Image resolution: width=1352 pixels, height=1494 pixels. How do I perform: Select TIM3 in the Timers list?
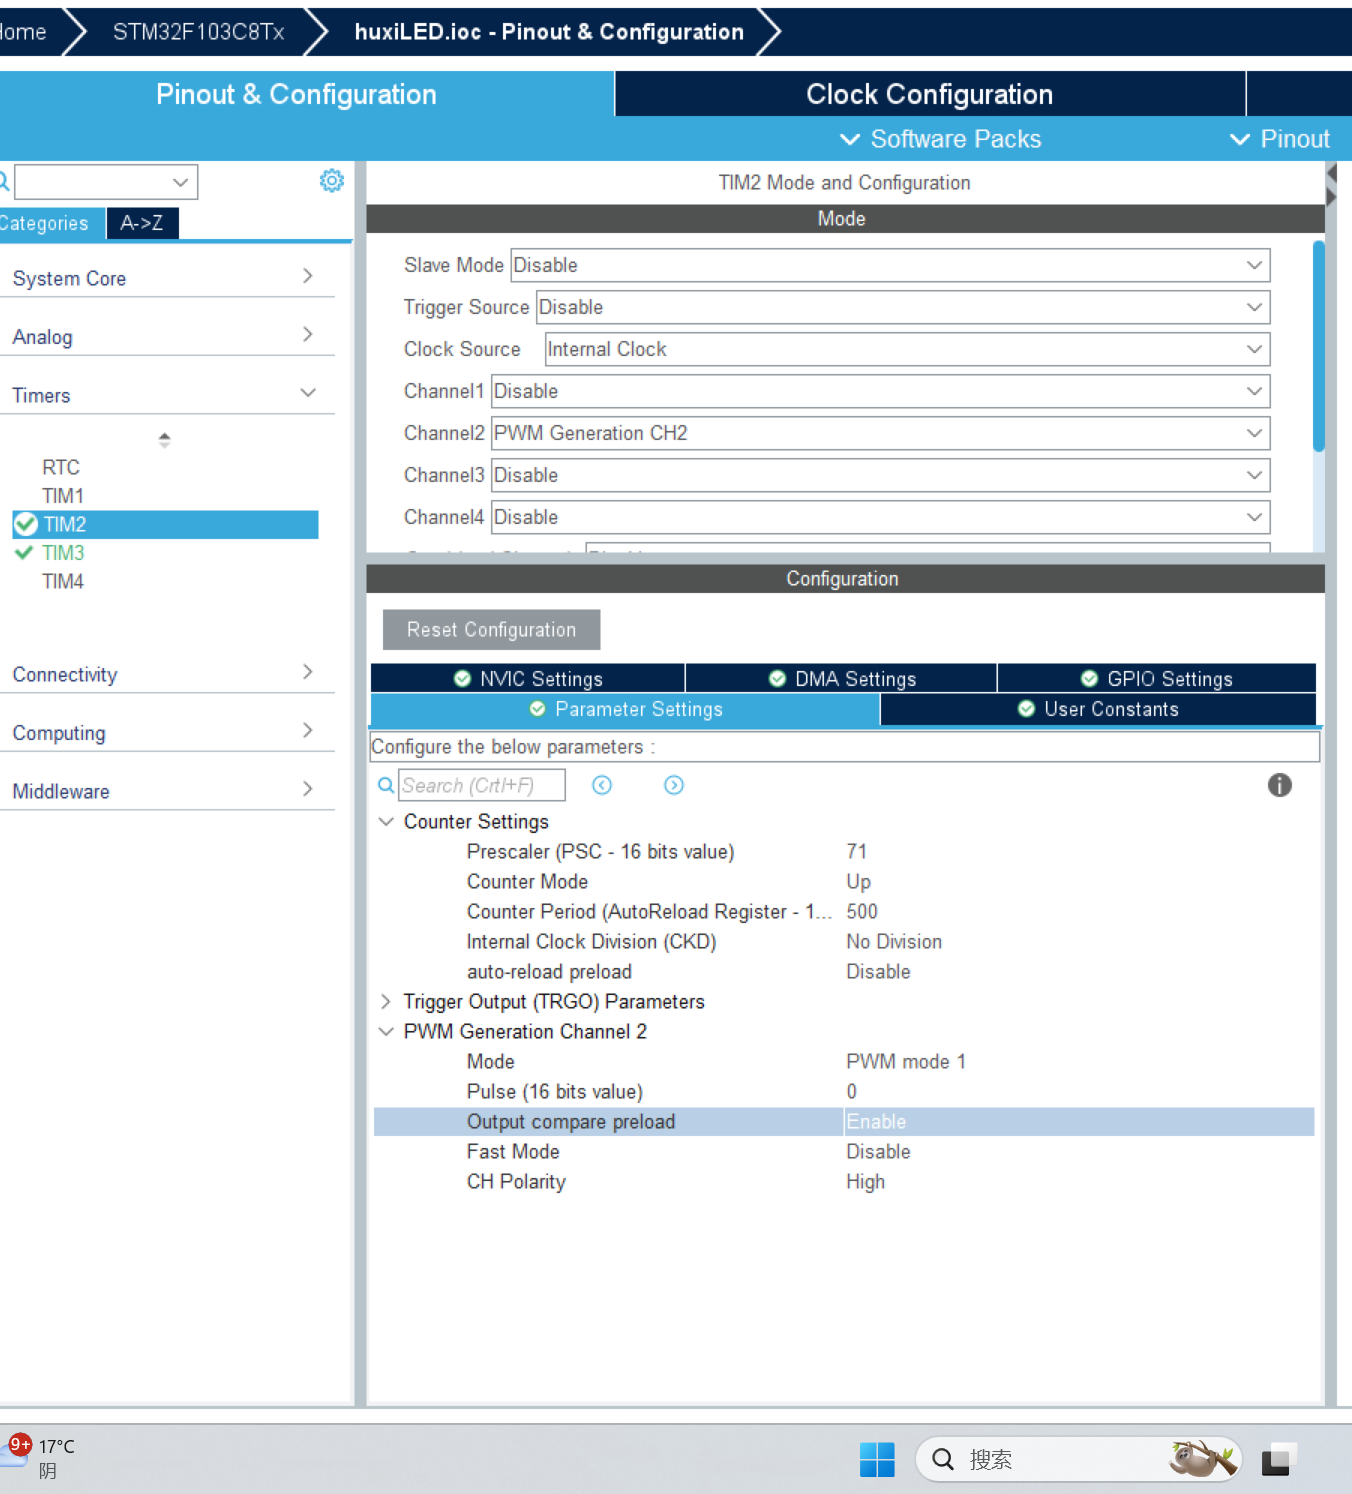pyautogui.click(x=63, y=552)
